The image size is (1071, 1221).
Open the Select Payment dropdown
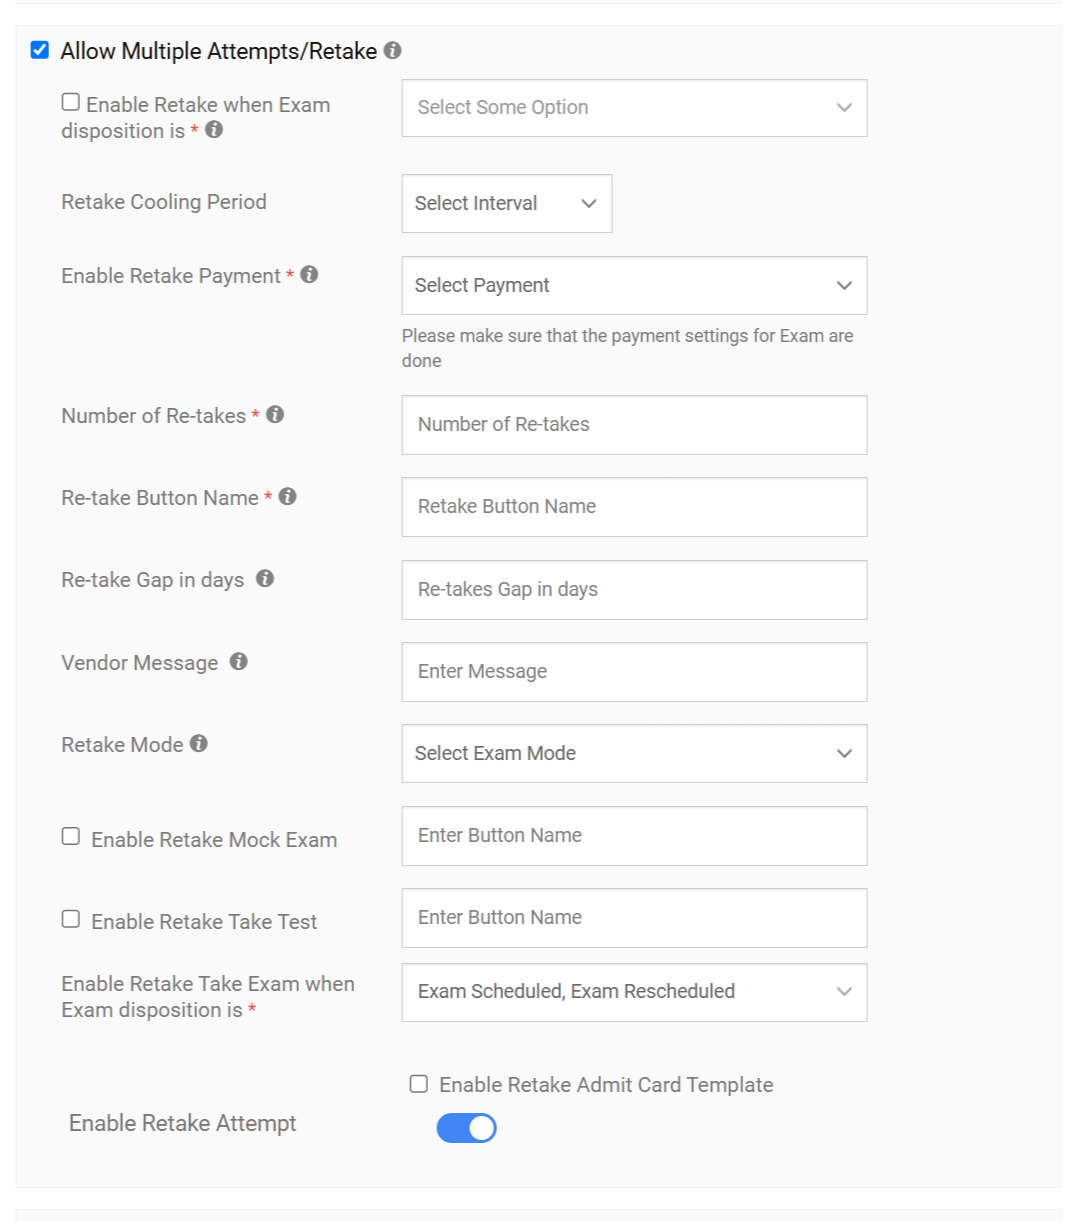coord(634,286)
